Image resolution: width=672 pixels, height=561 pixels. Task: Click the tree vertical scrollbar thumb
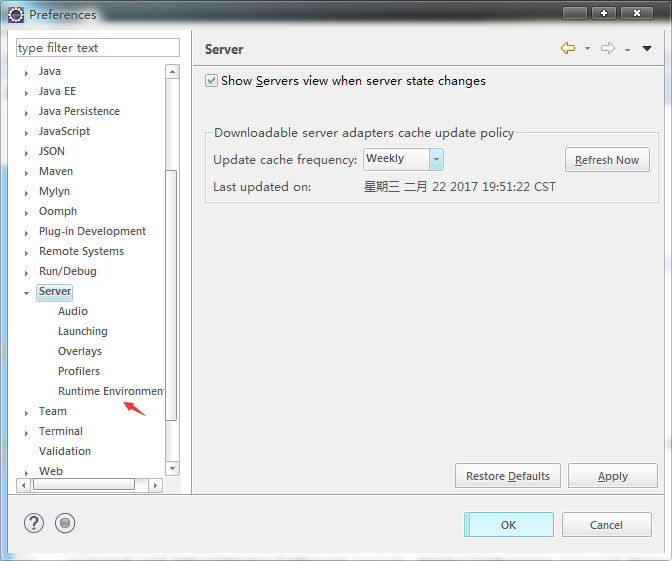click(x=171, y=295)
